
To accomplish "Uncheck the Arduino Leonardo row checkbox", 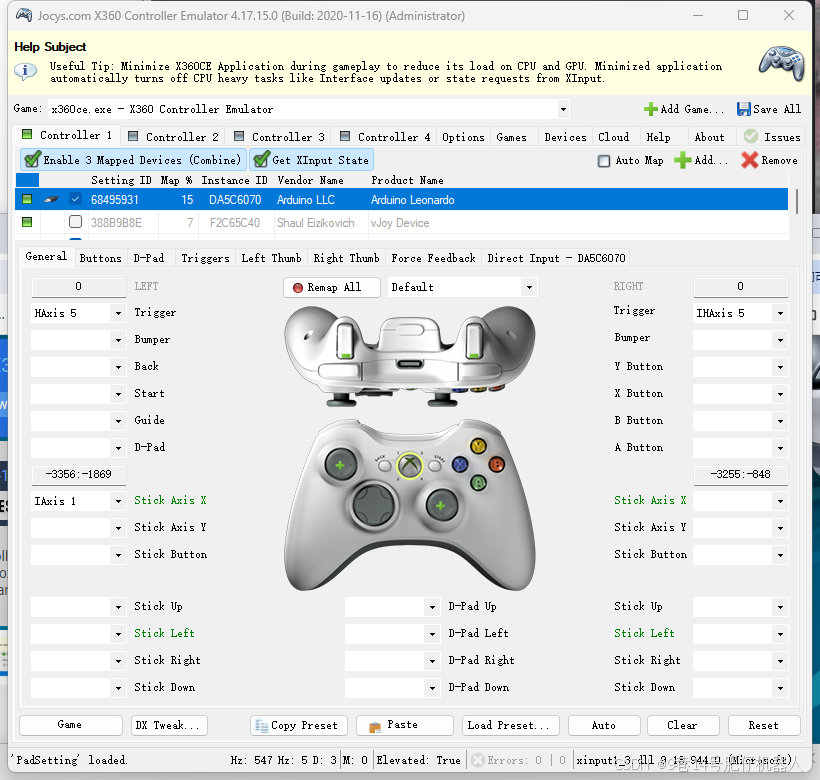I will (x=75, y=199).
